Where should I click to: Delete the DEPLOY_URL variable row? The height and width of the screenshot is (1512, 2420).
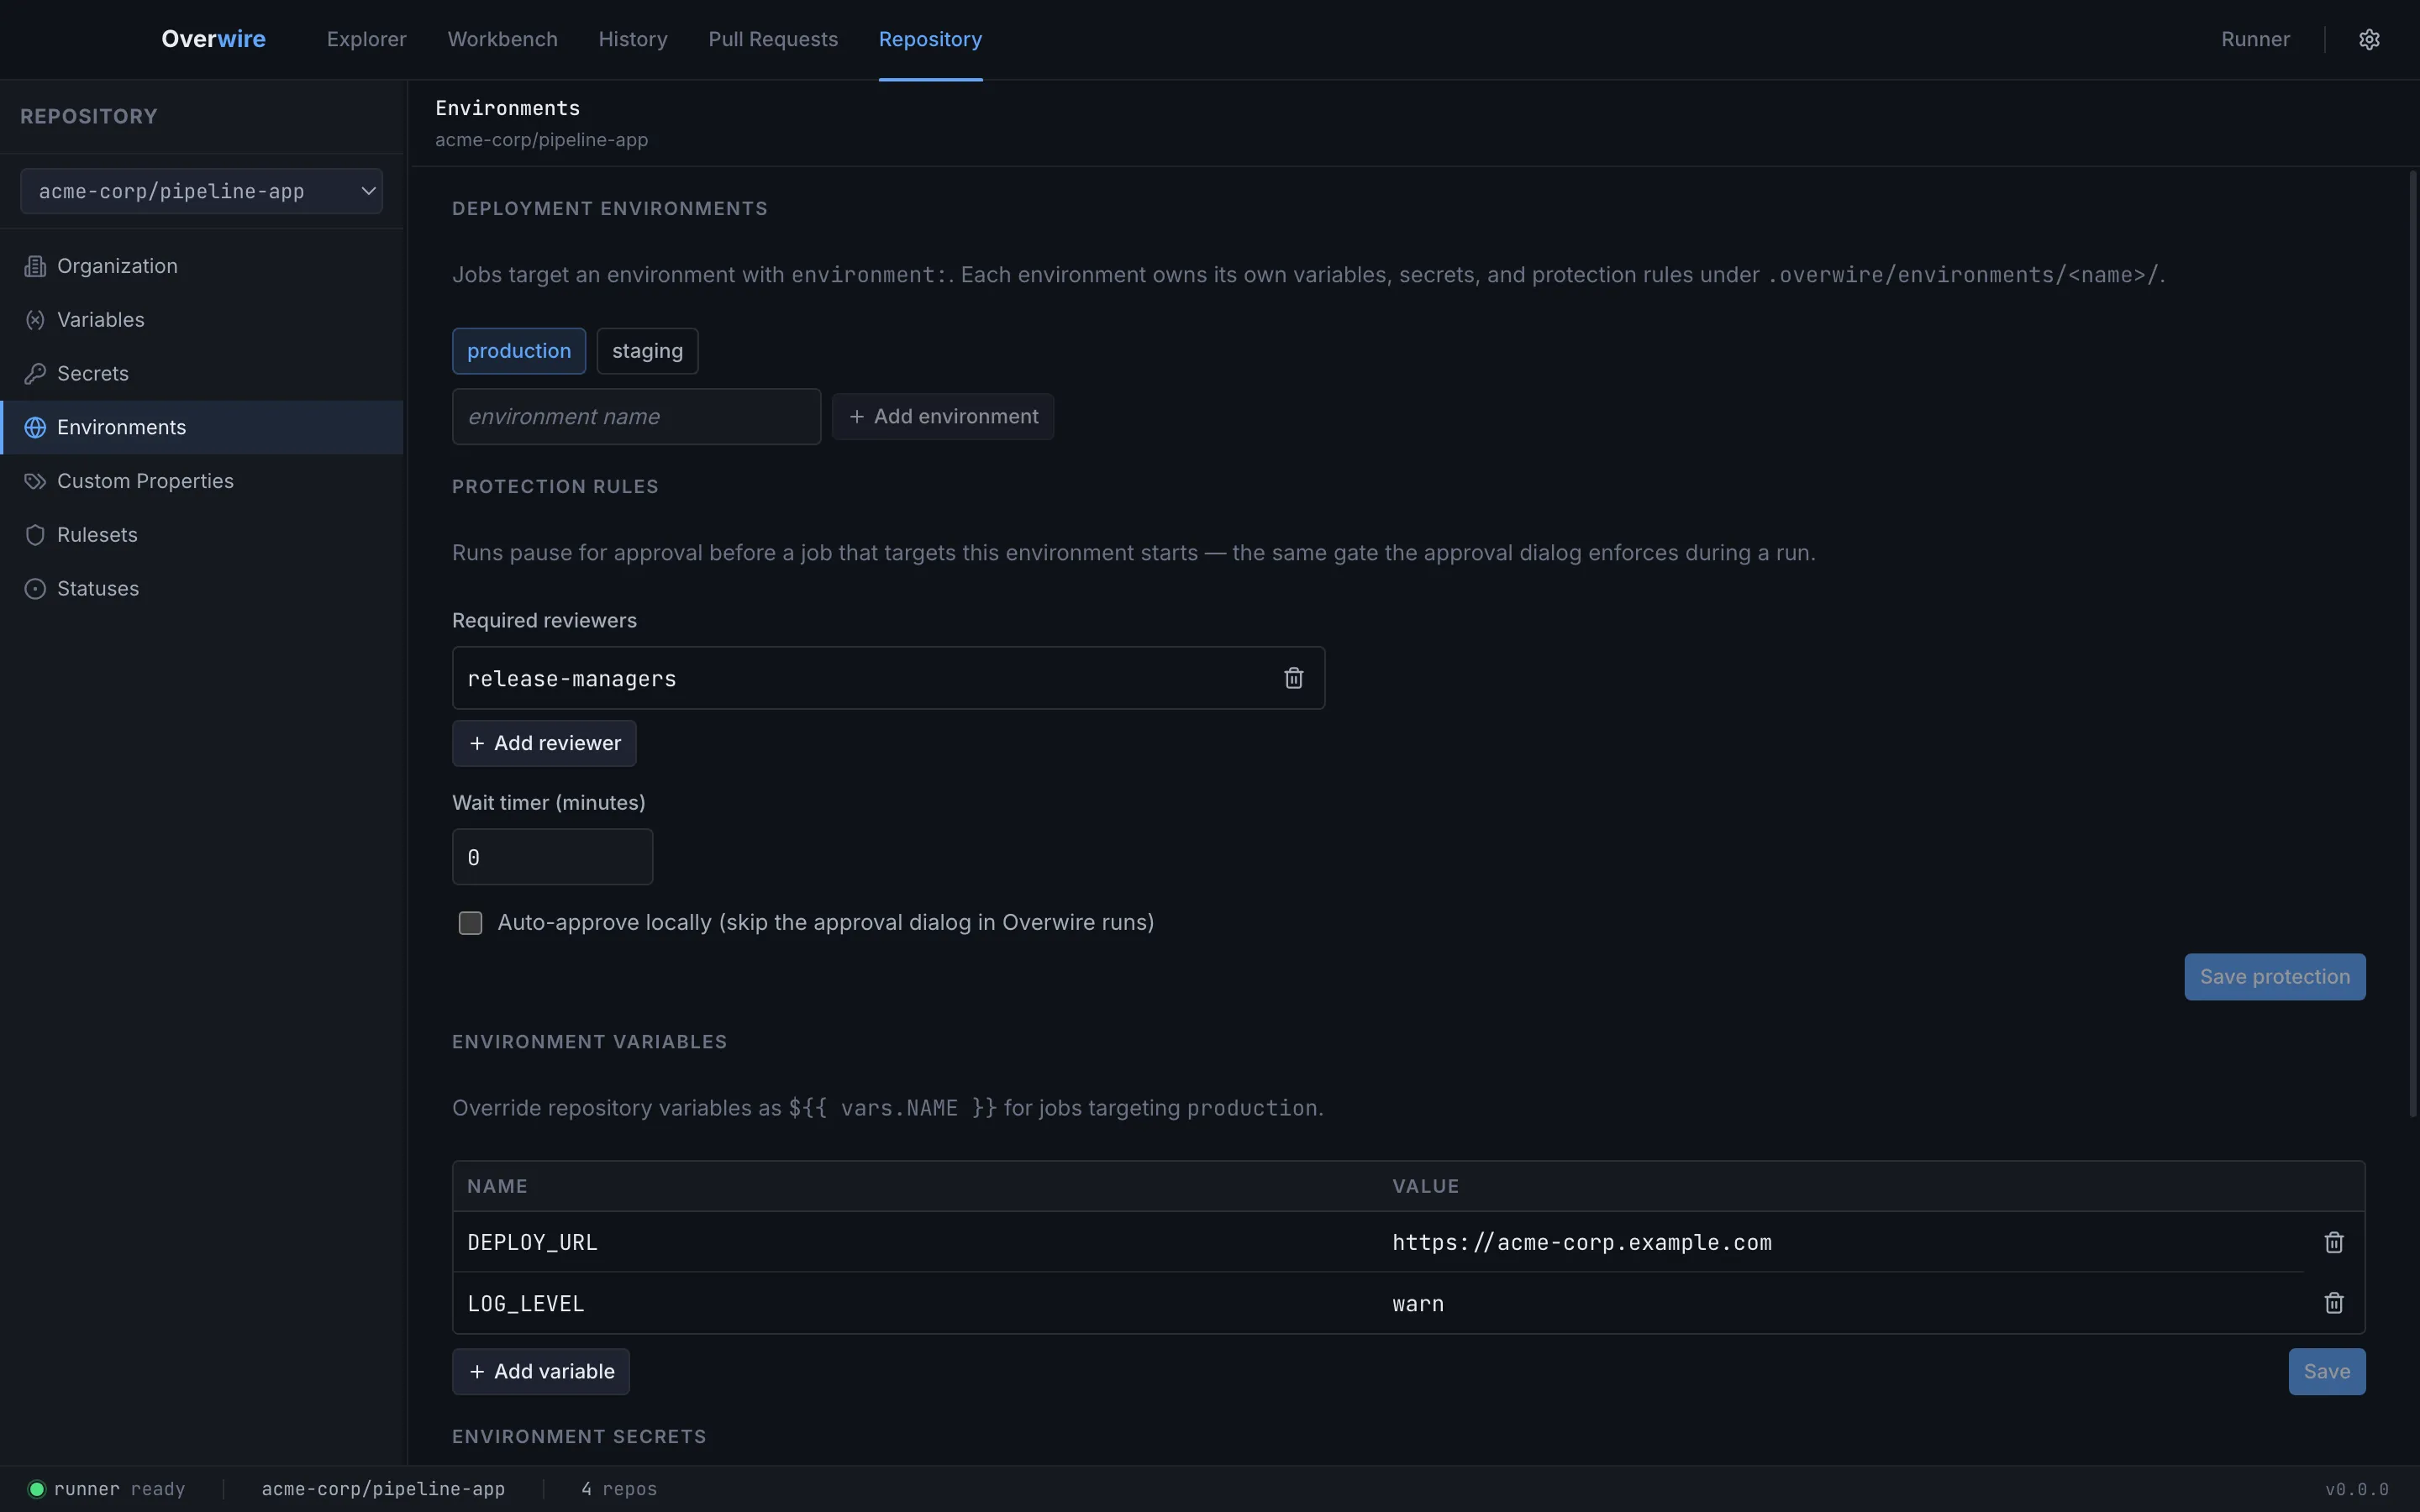pos(2333,1242)
